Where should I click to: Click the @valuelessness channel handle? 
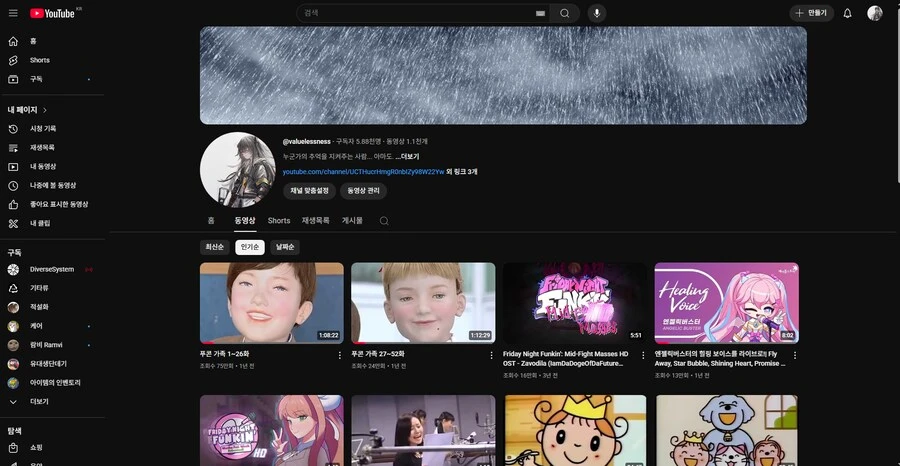307,142
